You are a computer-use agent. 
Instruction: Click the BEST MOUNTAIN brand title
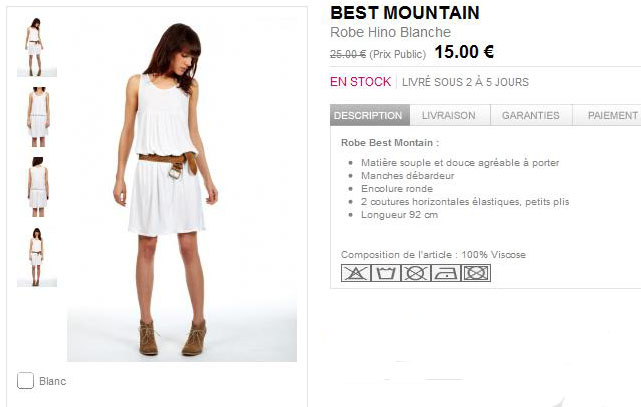(405, 13)
